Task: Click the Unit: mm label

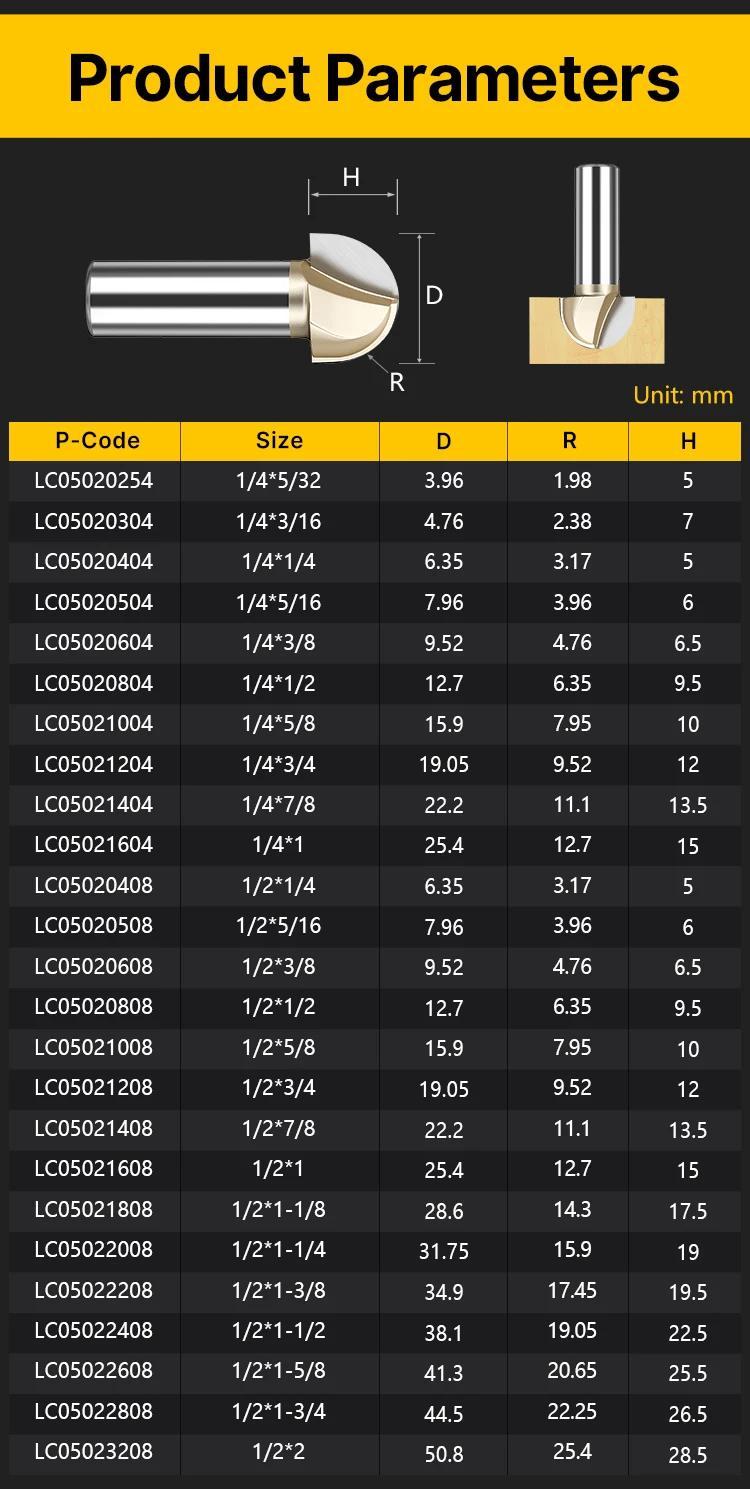Action: coord(683,396)
